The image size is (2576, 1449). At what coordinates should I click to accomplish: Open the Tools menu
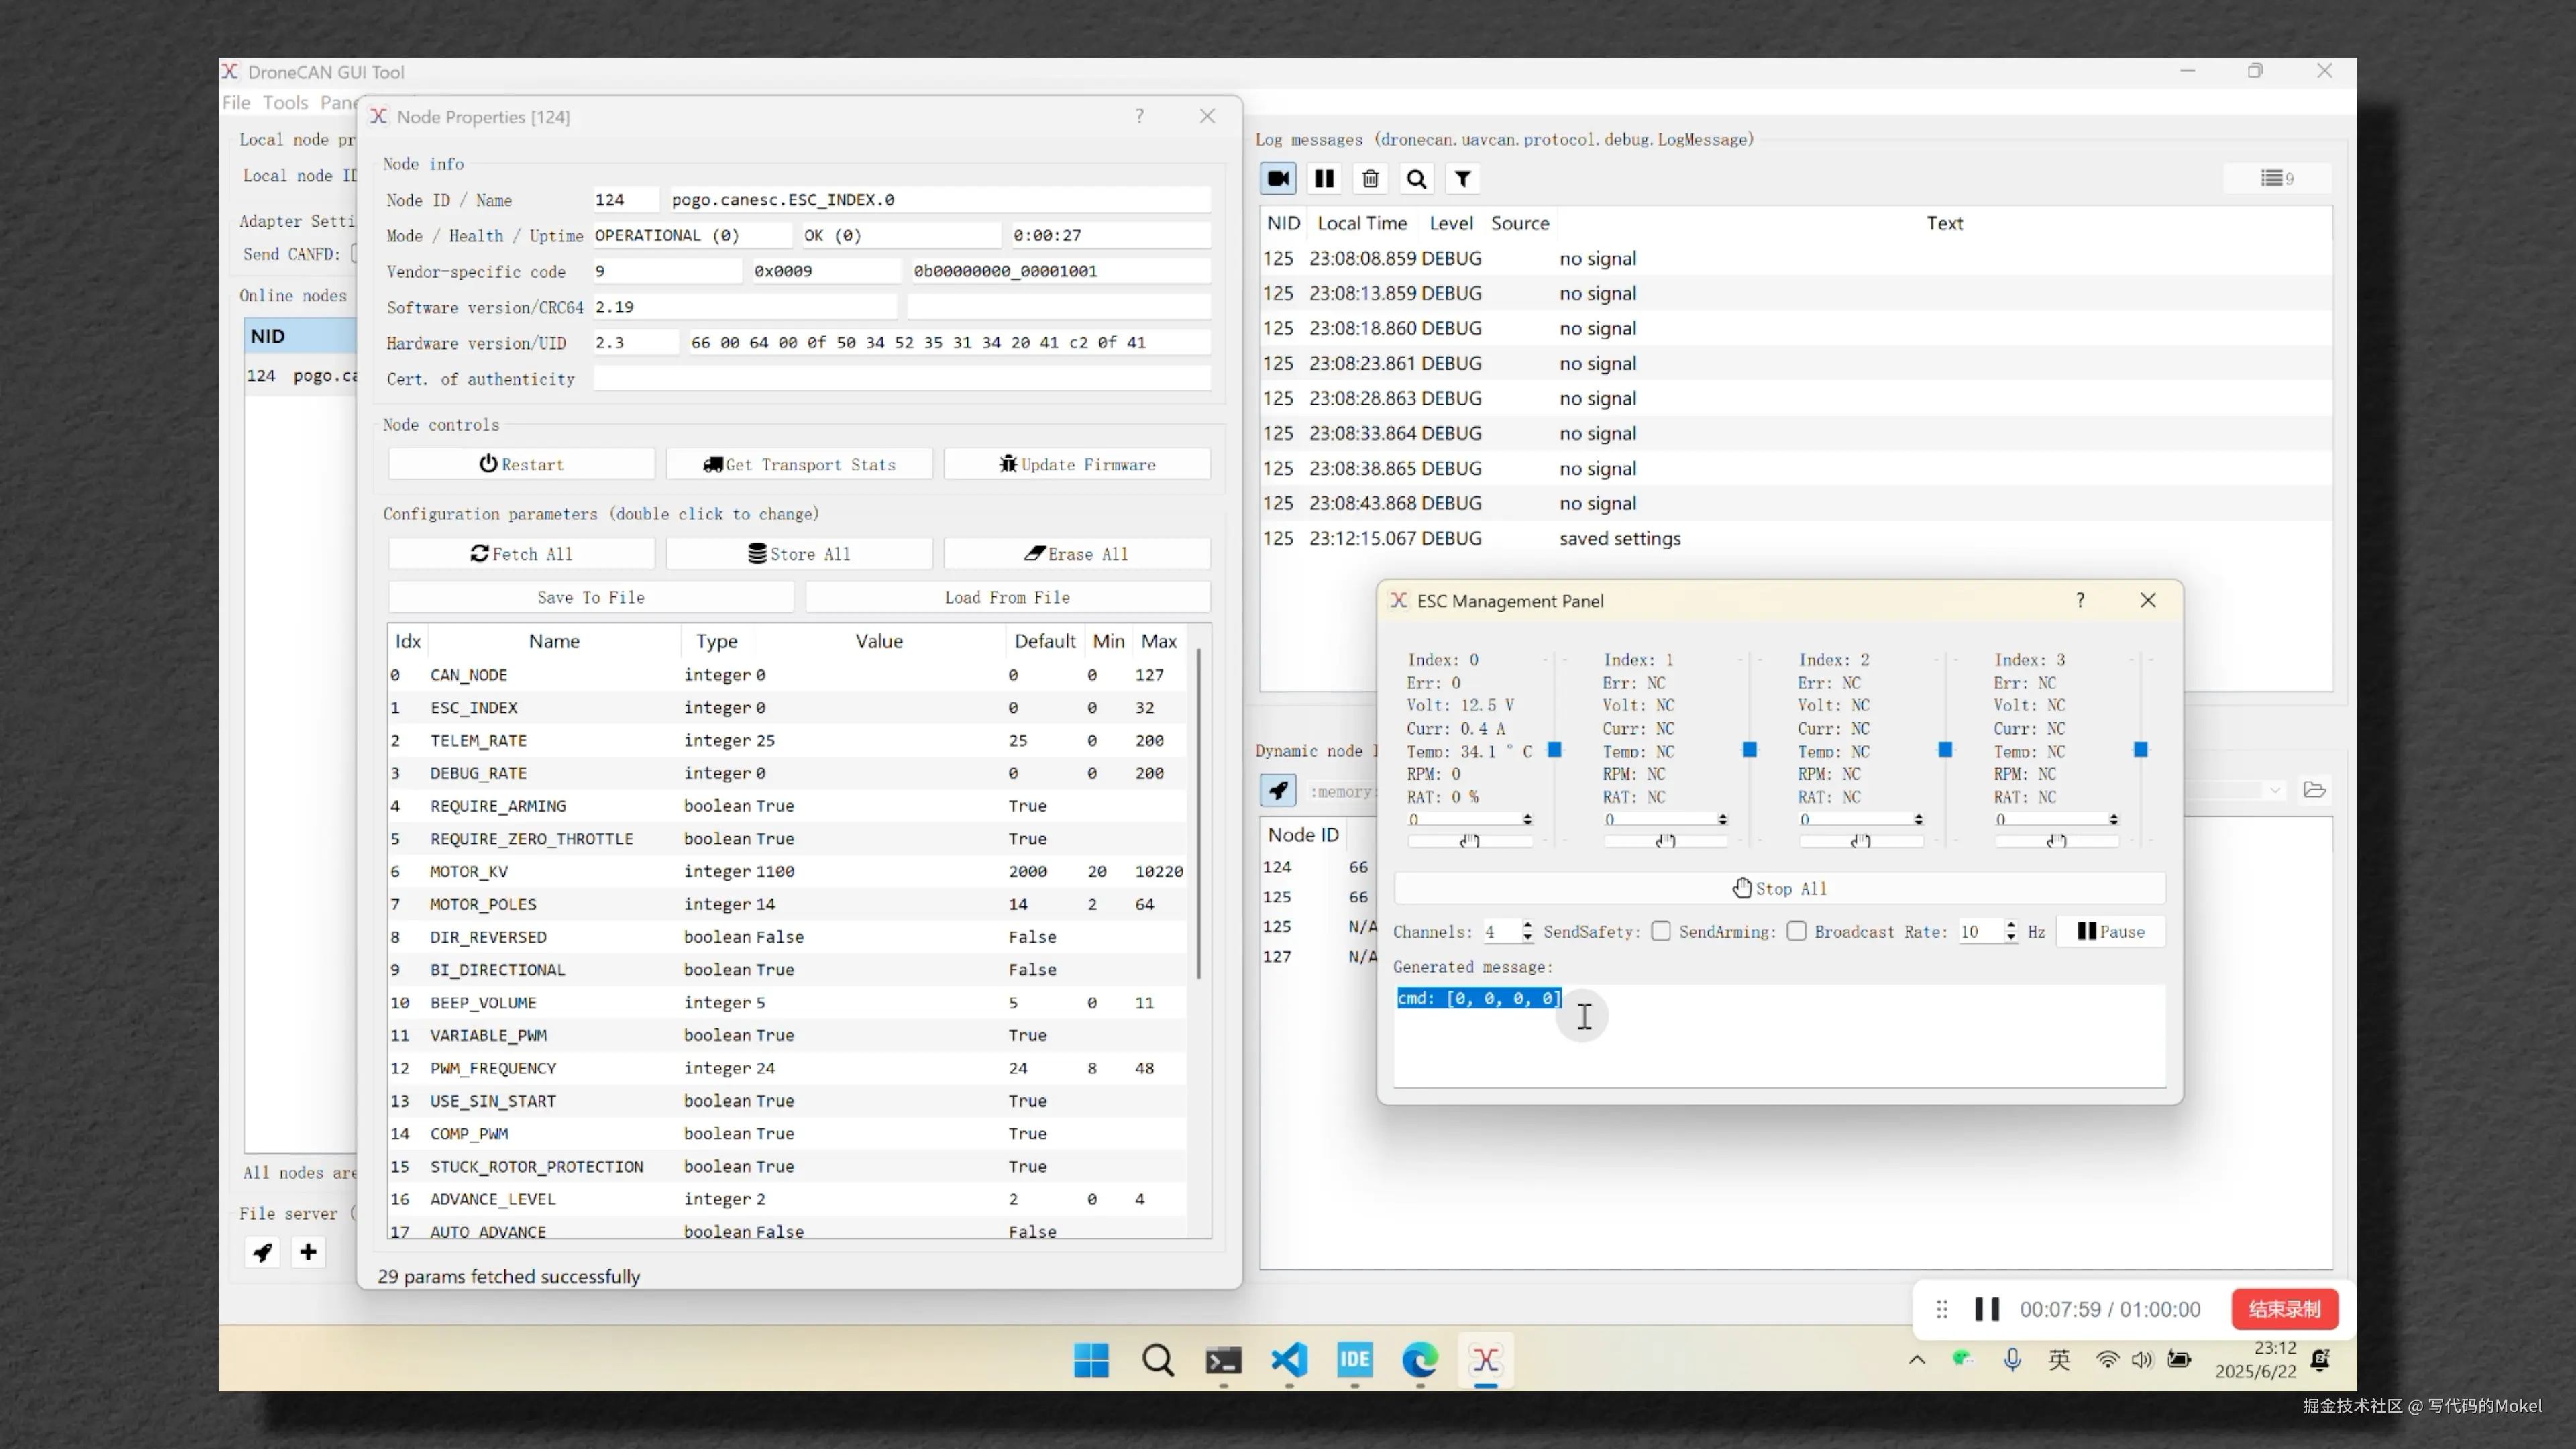pyautogui.click(x=285, y=103)
